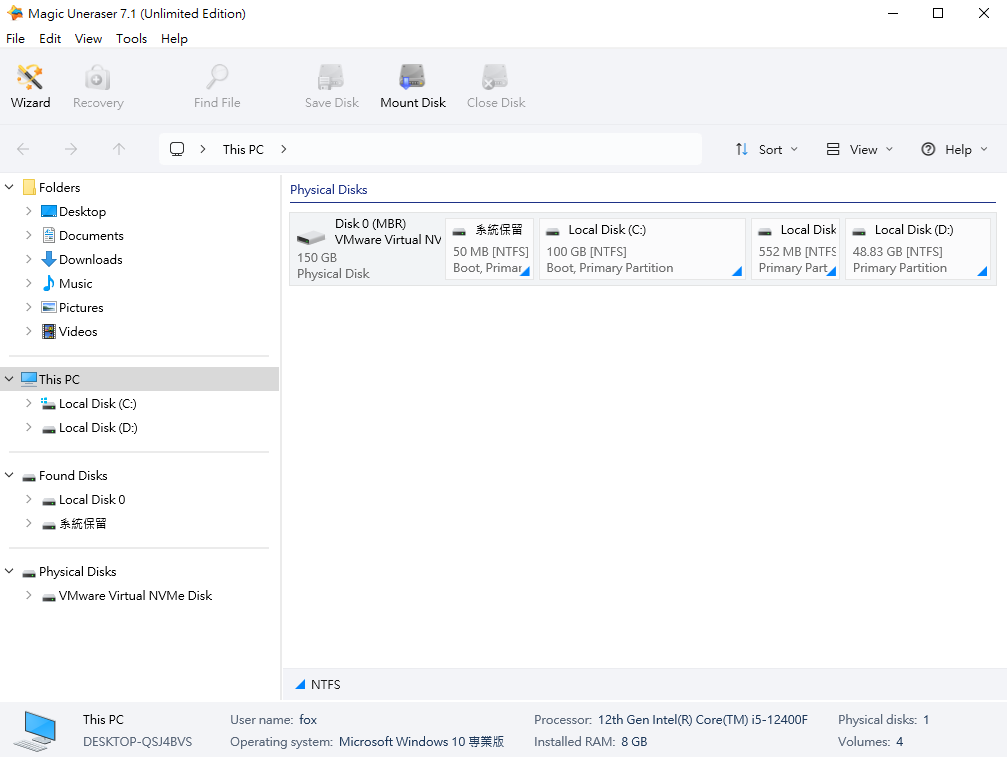Click This PC in the address breadcrumb

pos(243,150)
